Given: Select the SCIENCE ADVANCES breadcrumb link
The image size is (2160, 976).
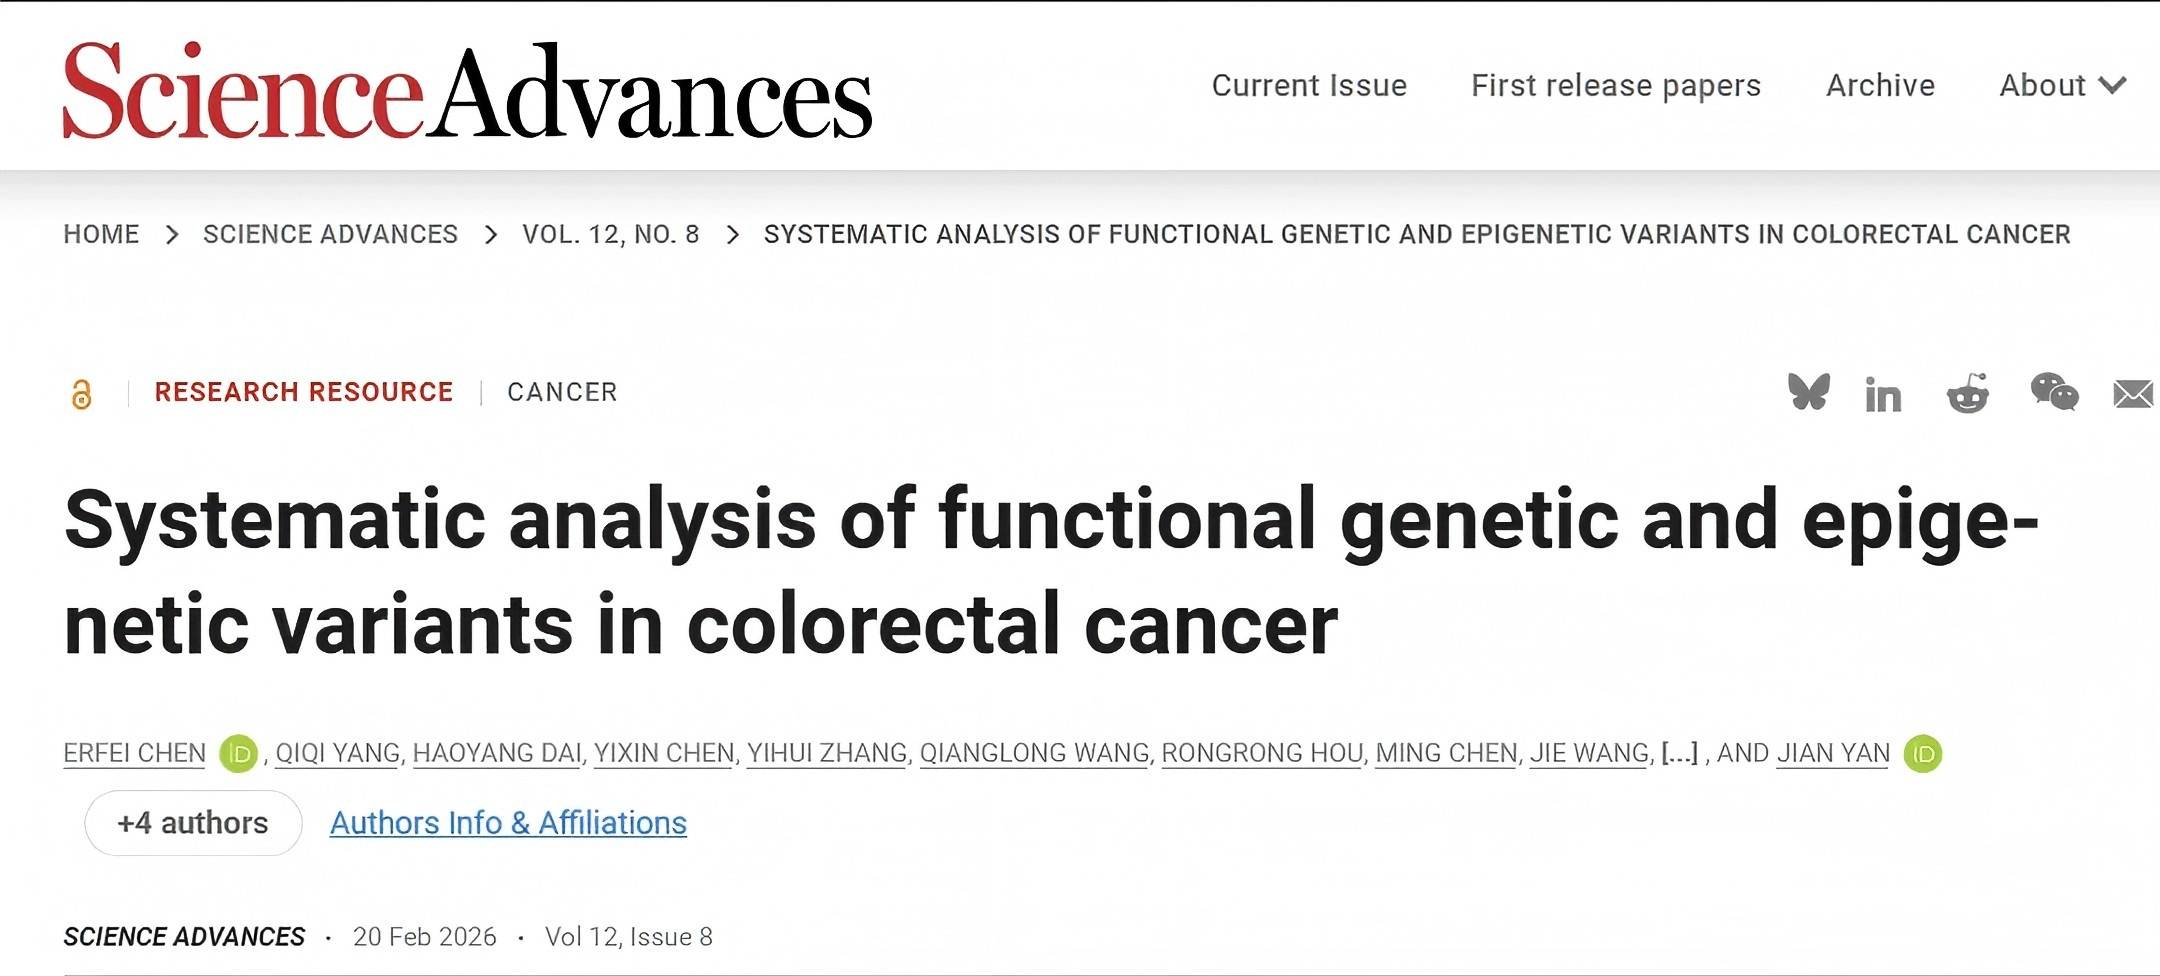Looking at the screenshot, I should [x=330, y=234].
